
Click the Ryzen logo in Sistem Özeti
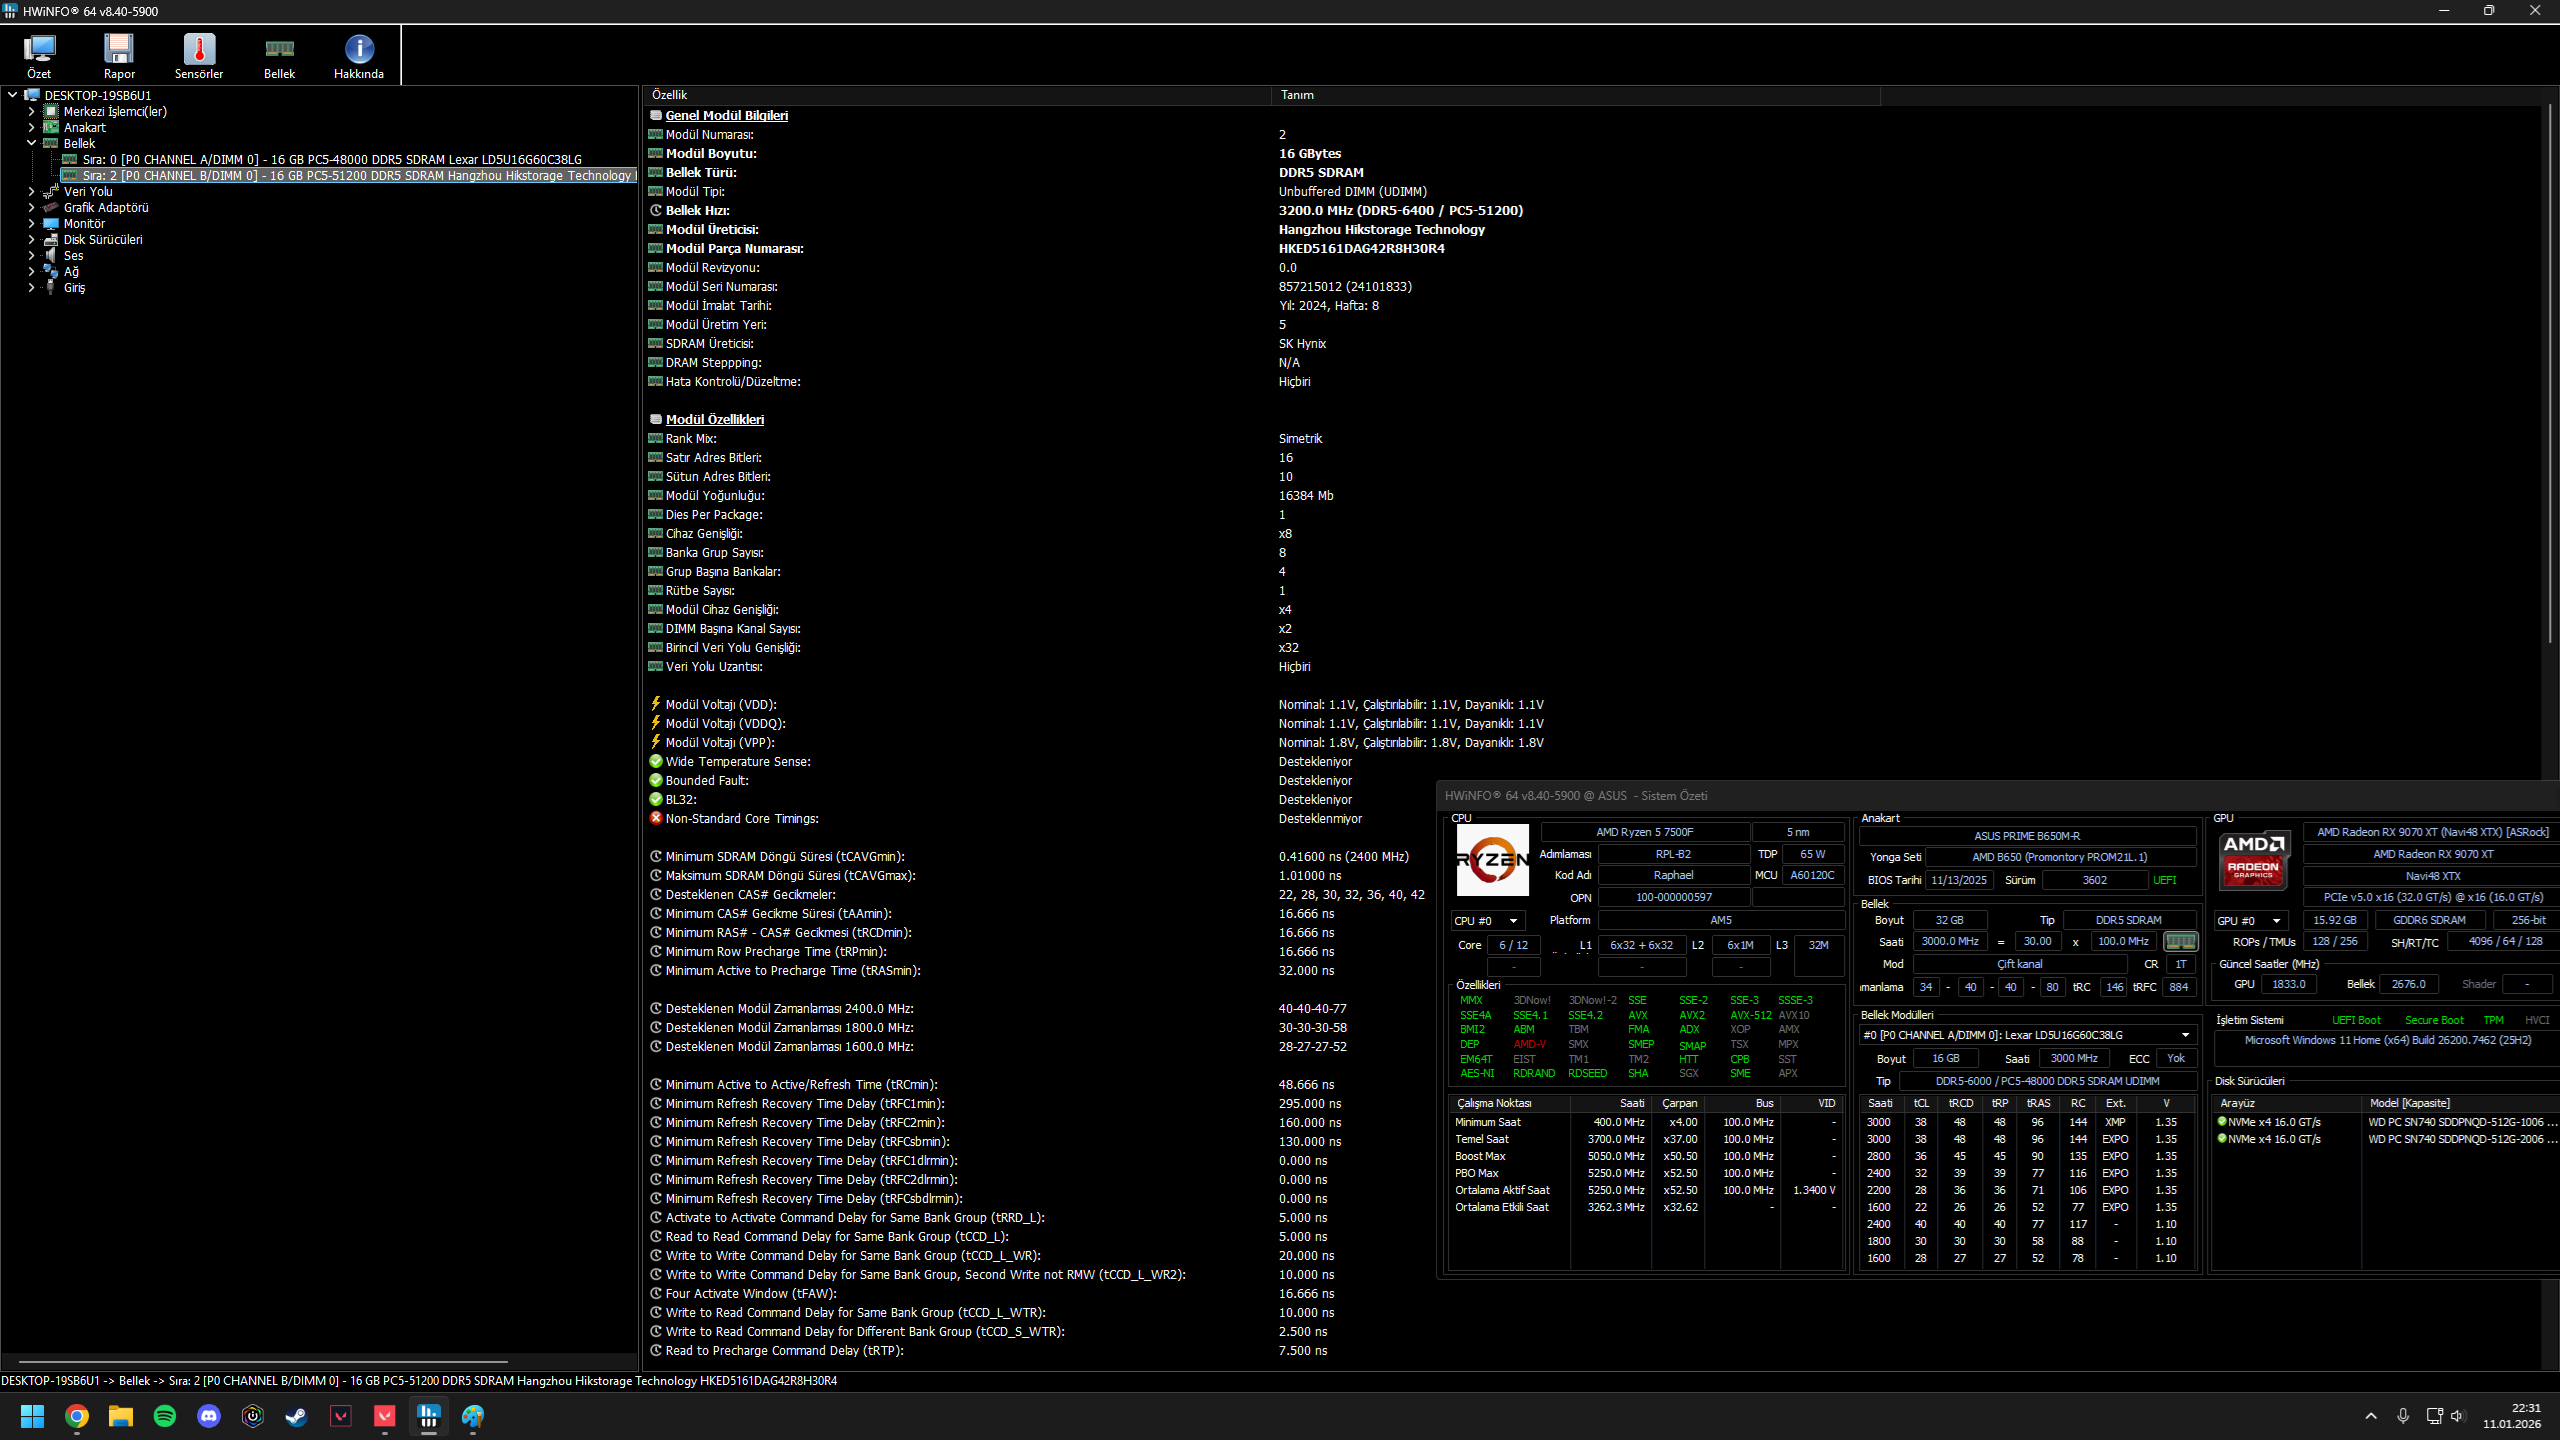pyautogui.click(x=1492, y=860)
